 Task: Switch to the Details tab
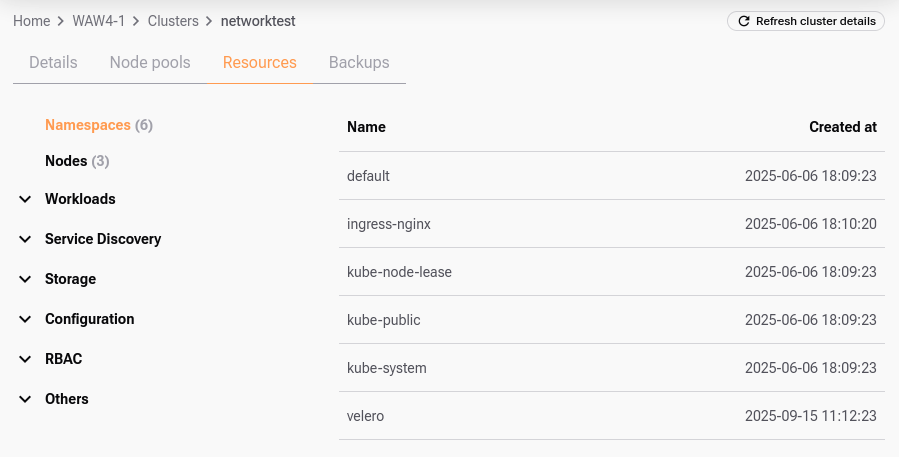[x=53, y=63]
